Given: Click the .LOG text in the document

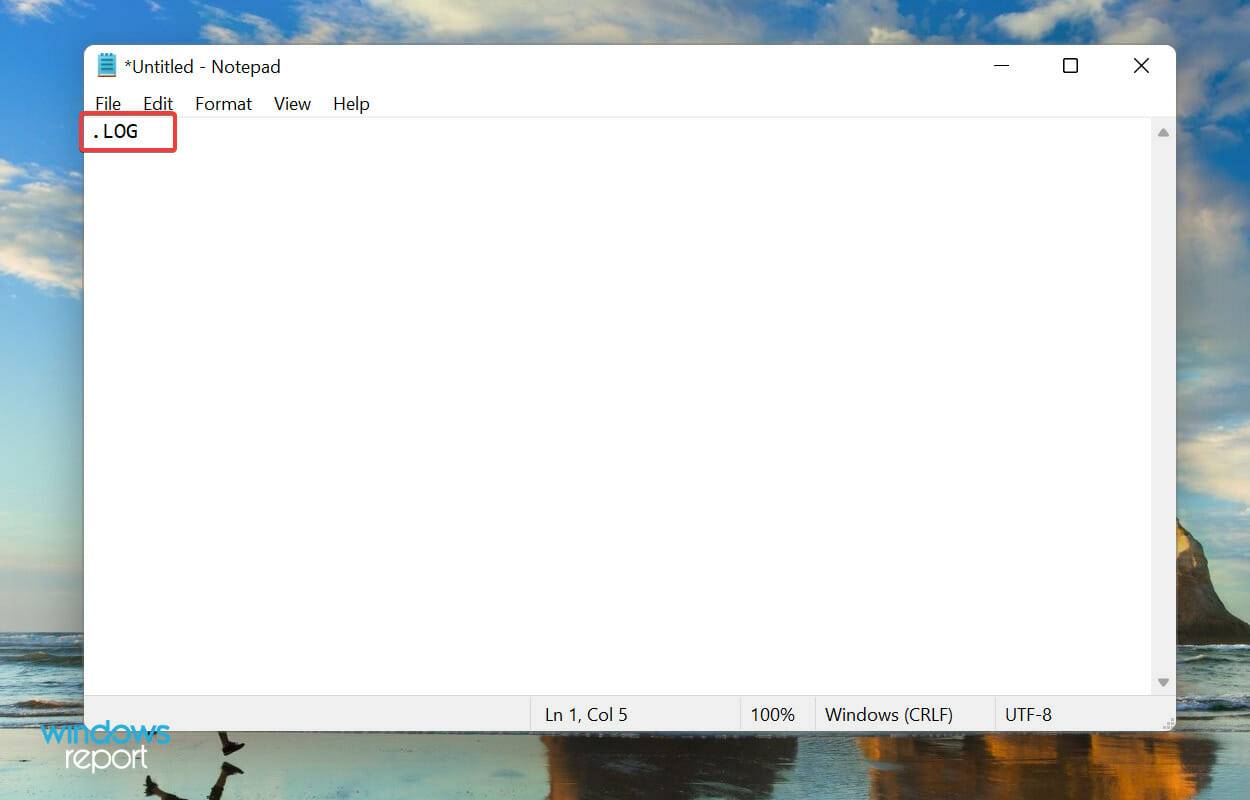Looking at the screenshot, I should point(120,131).
